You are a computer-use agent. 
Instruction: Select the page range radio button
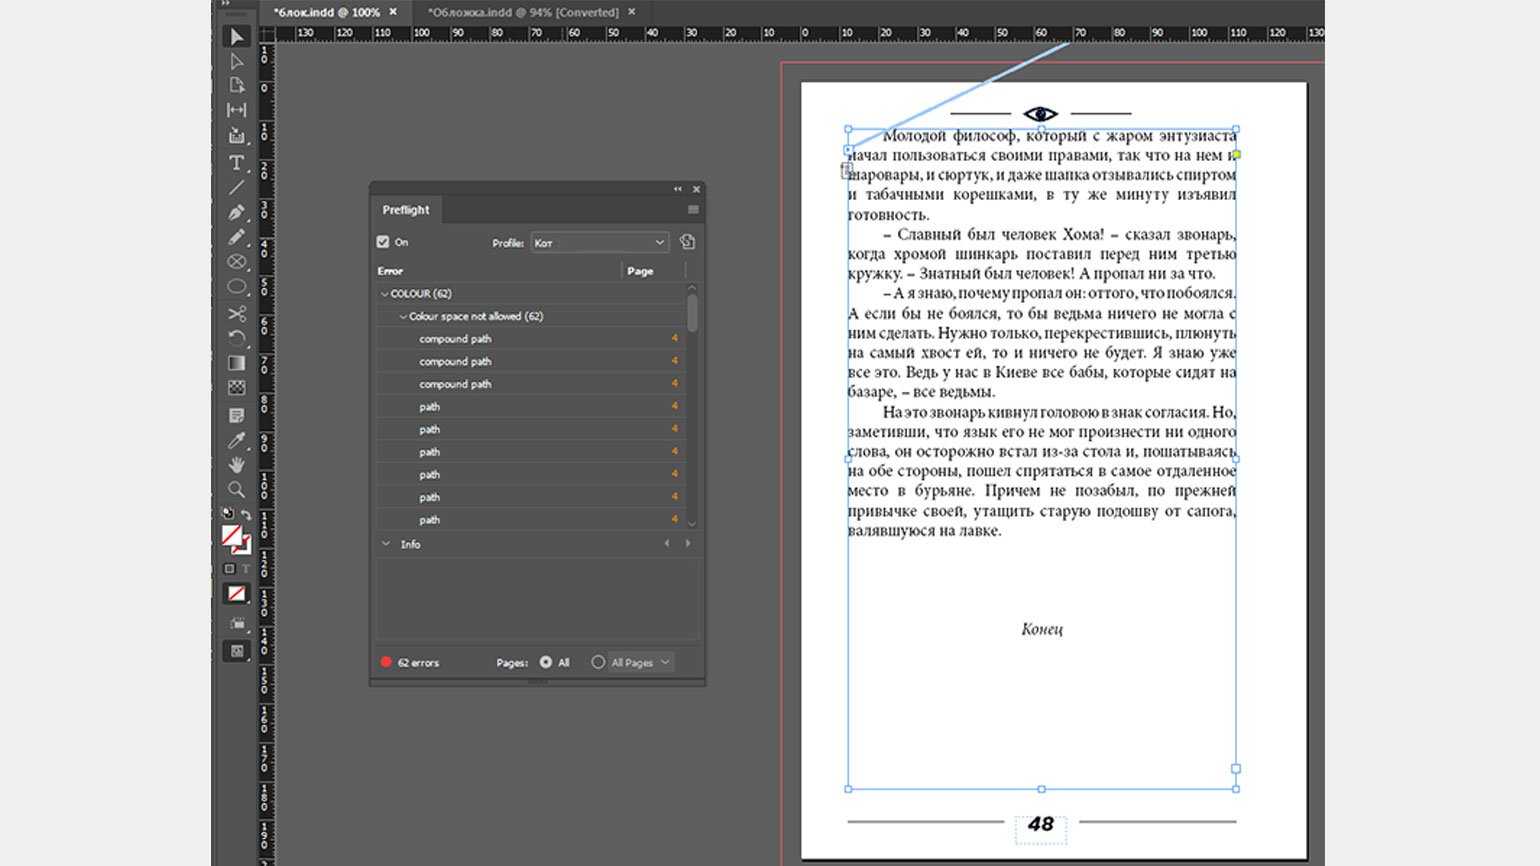point(598,662)
